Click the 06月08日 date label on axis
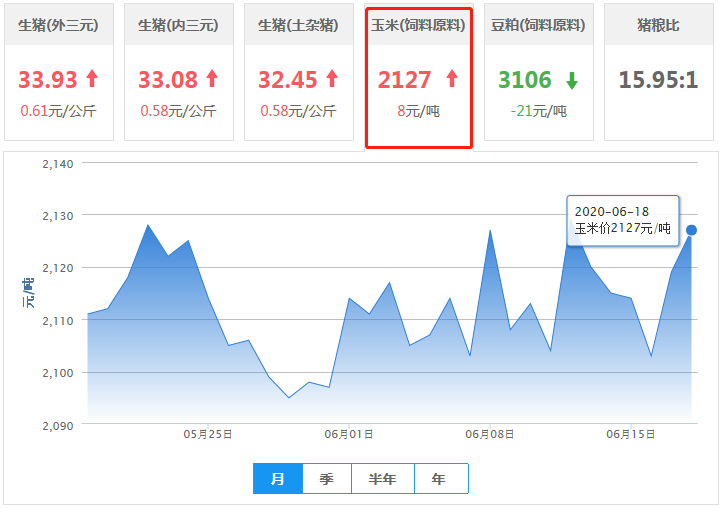This screenshot has height=509, width=723. pos(490,434)
